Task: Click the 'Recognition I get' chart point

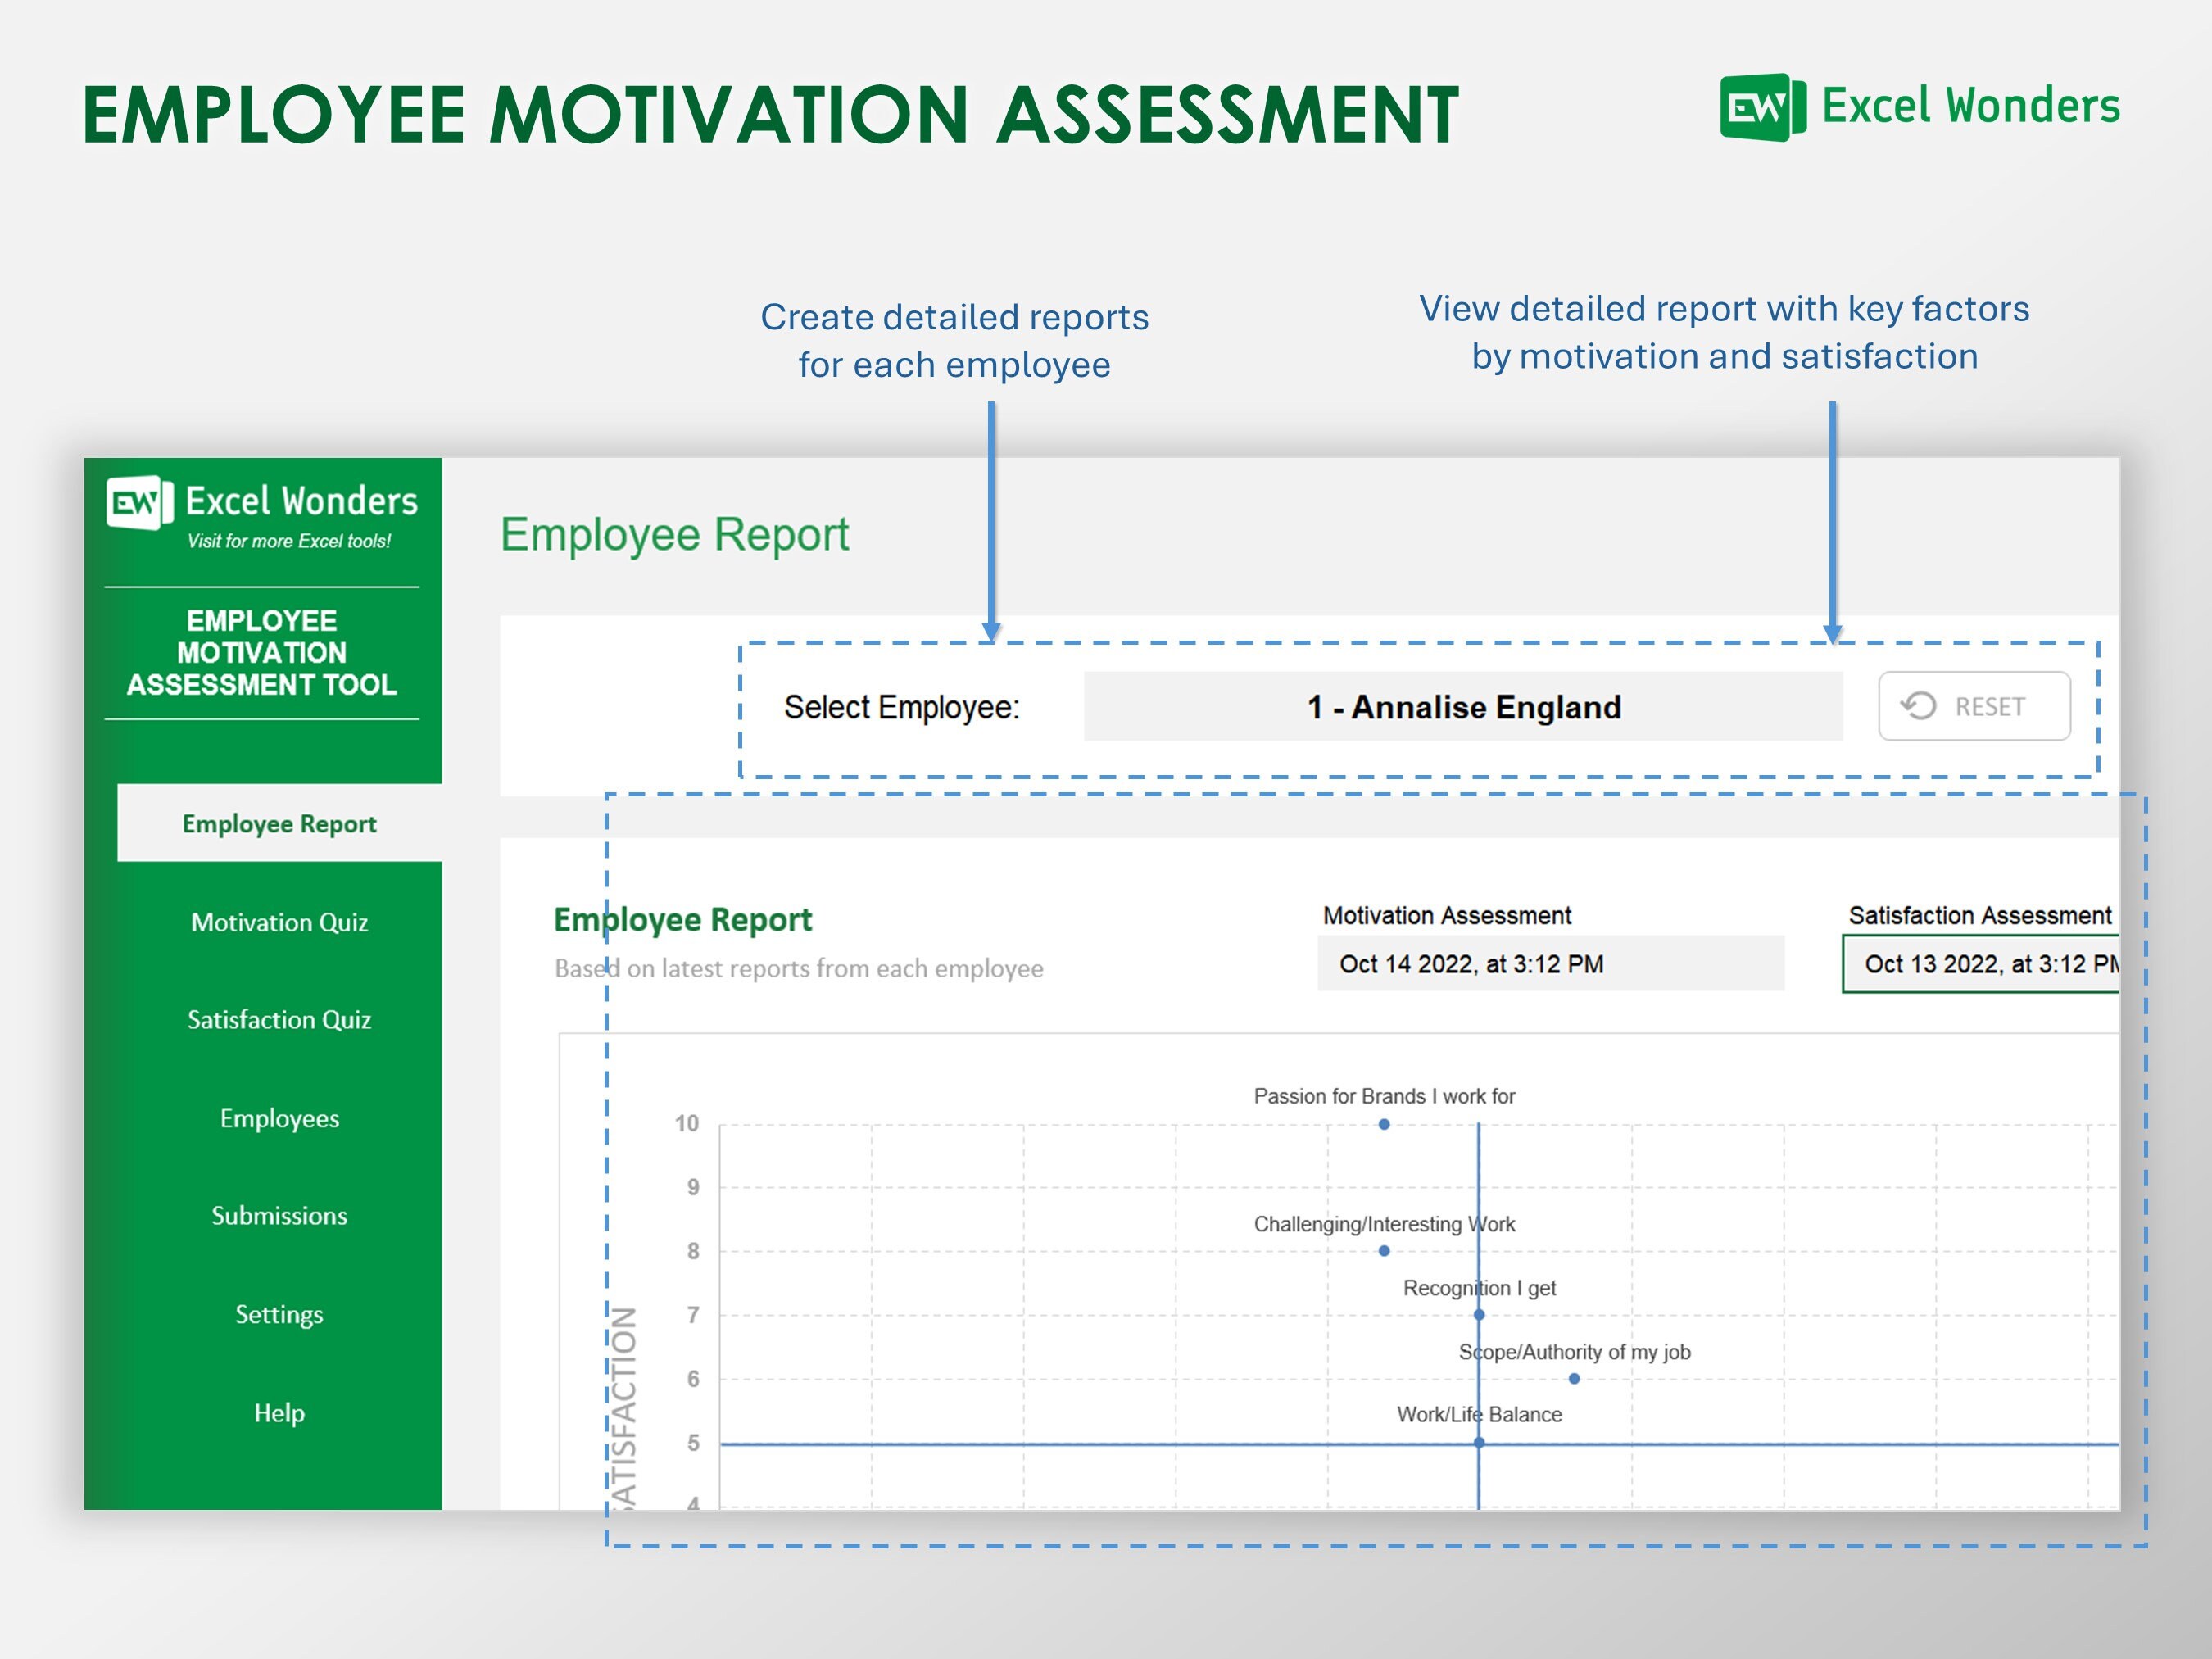Action: pos(1477,1315)
